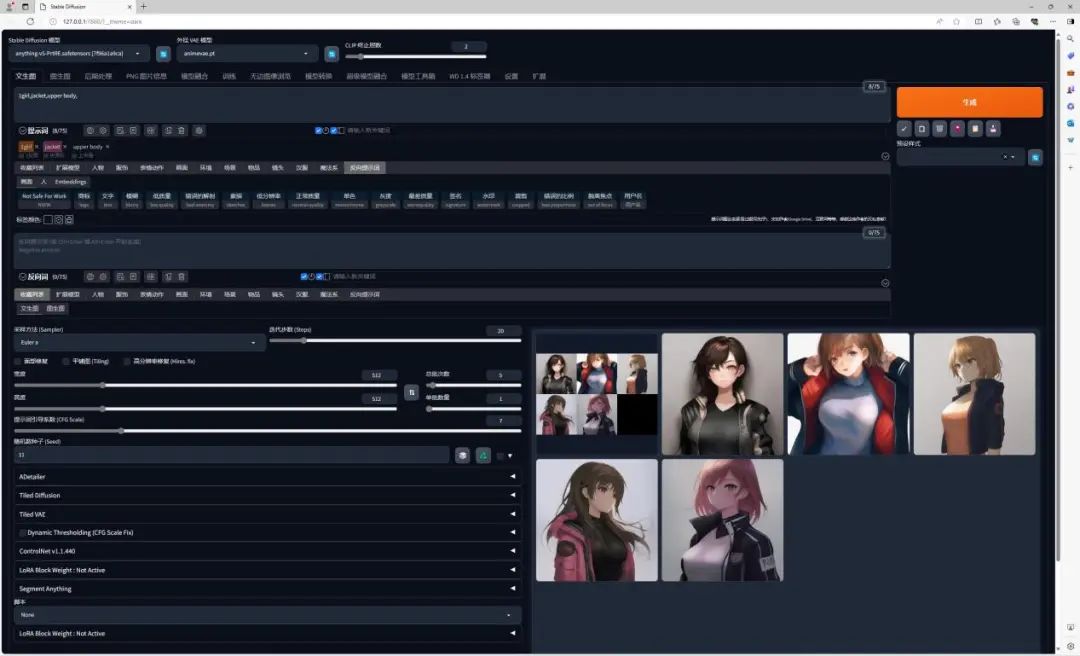The image size is (1080, 656).
Task: Click the checkmark icon under the generate button
Action: (904, 128)
